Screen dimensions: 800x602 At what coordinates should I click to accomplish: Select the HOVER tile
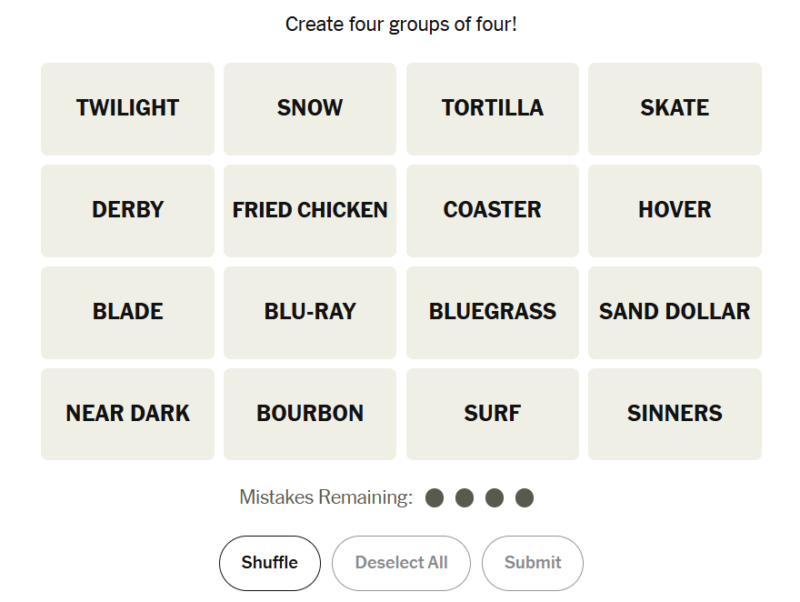674,211
